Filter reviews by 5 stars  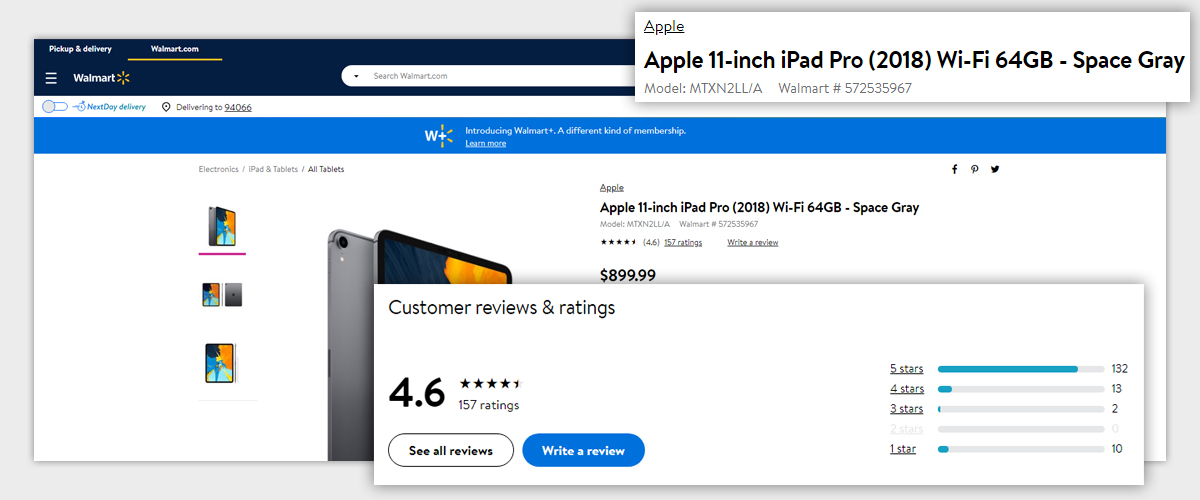pos(906,369)
